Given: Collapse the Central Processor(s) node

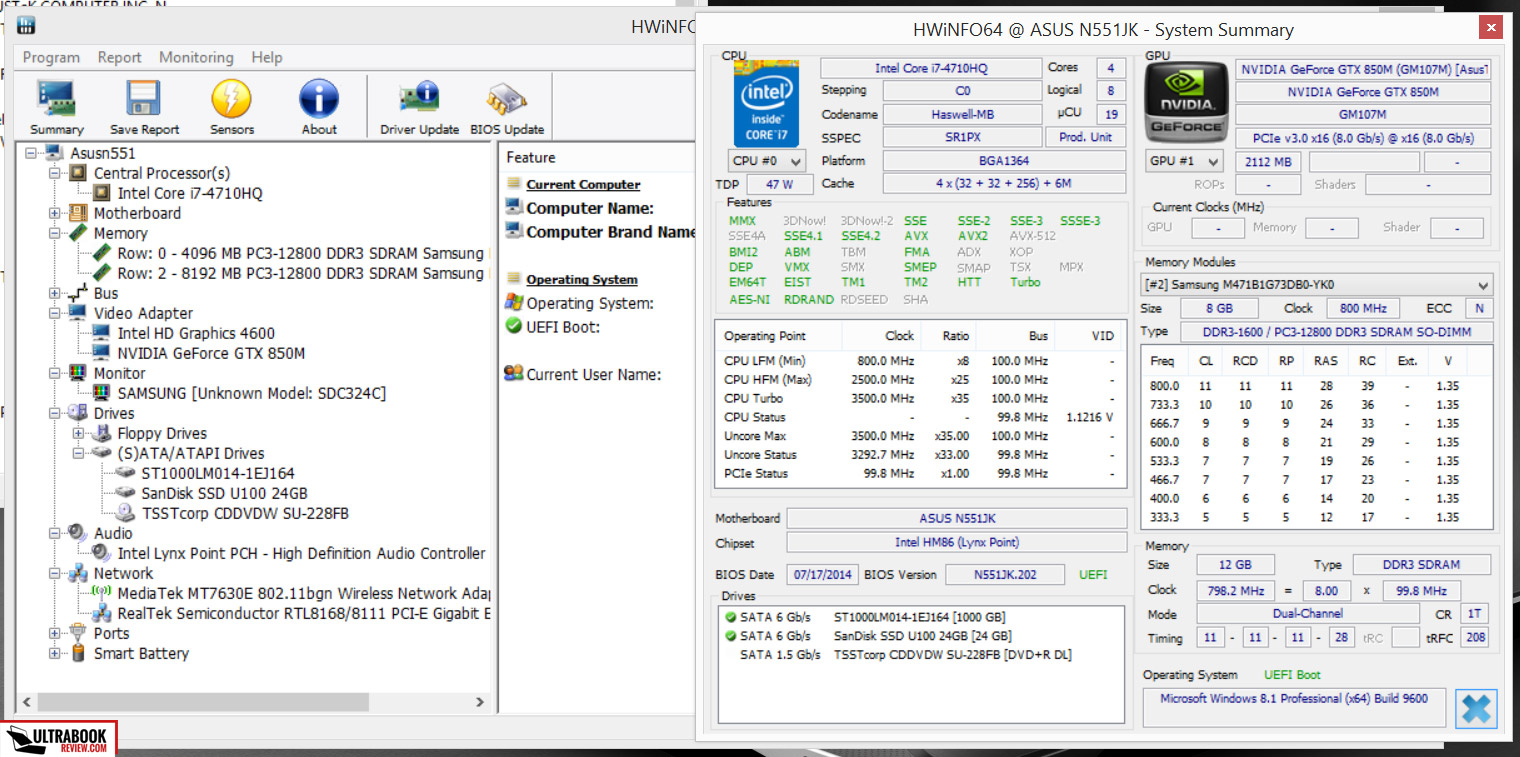Looking at the screenshot, I should [55, 173].
